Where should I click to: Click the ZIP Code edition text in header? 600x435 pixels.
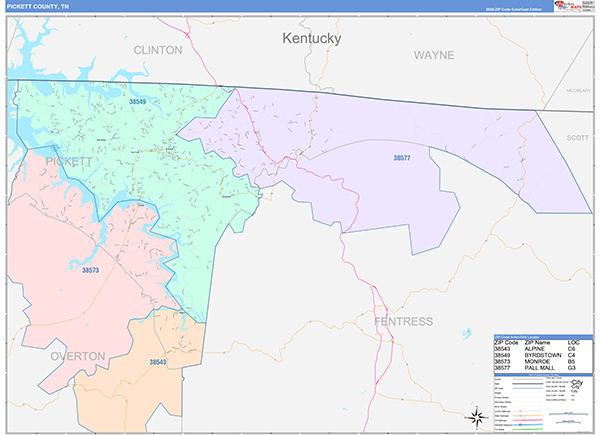click(514, 9)
